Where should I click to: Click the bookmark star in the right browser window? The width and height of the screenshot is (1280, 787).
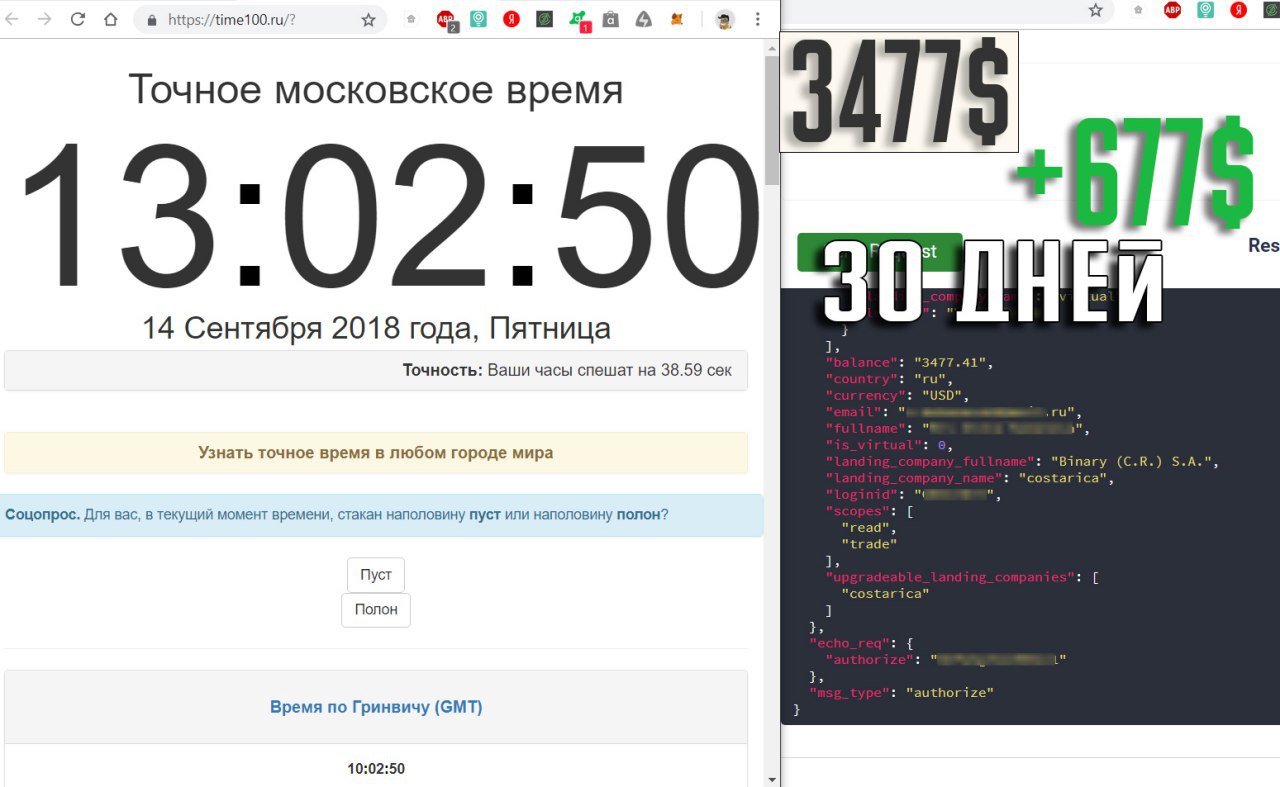click(x=1096, y=10)
